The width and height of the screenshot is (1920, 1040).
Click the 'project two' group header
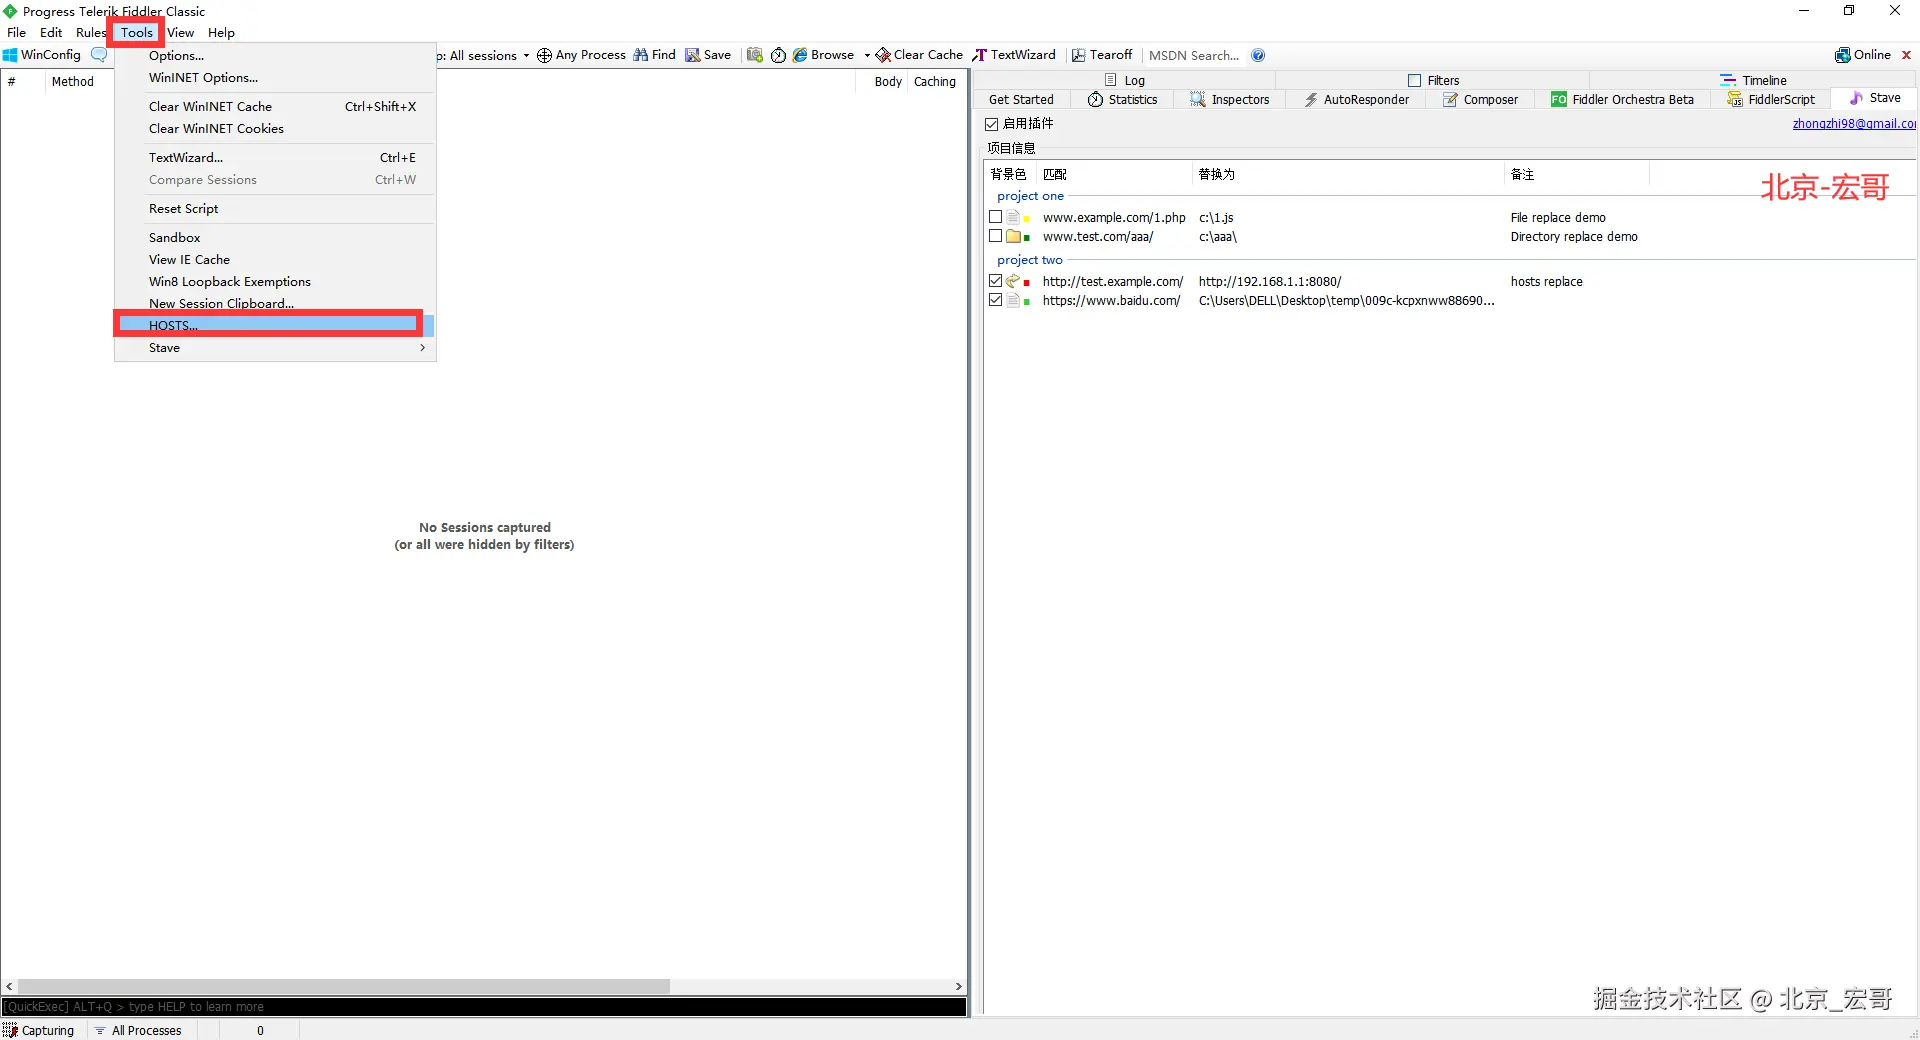1030,260
